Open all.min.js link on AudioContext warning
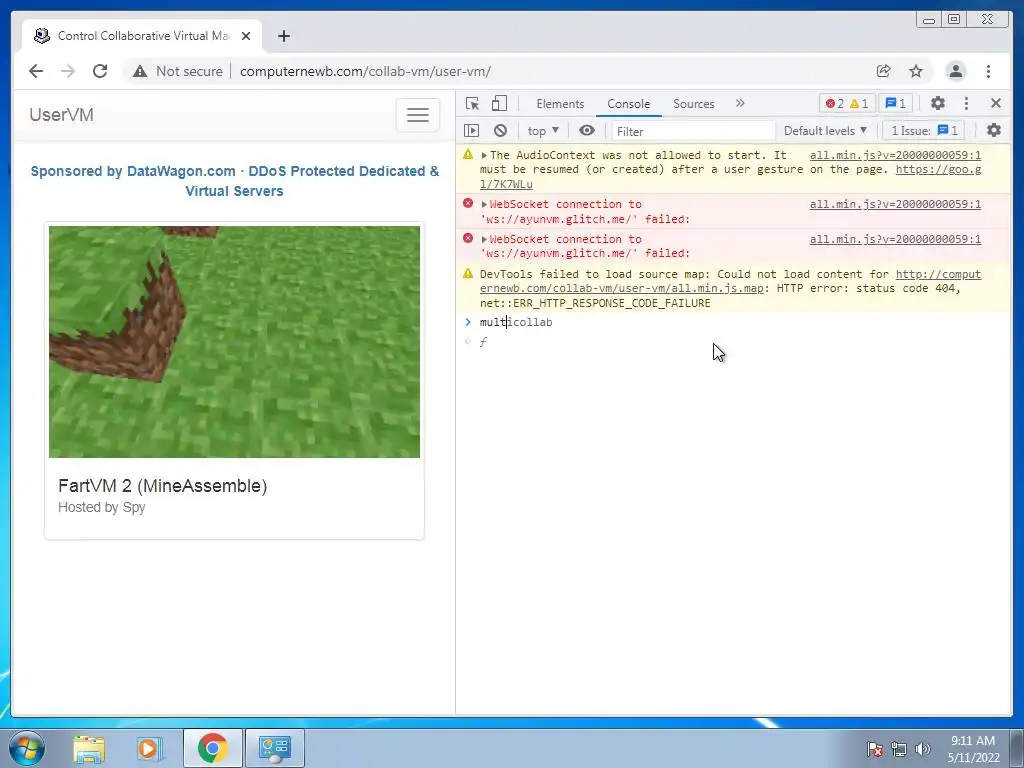Viewport: 1024px width, 768px height. click(x=895, y=155)
